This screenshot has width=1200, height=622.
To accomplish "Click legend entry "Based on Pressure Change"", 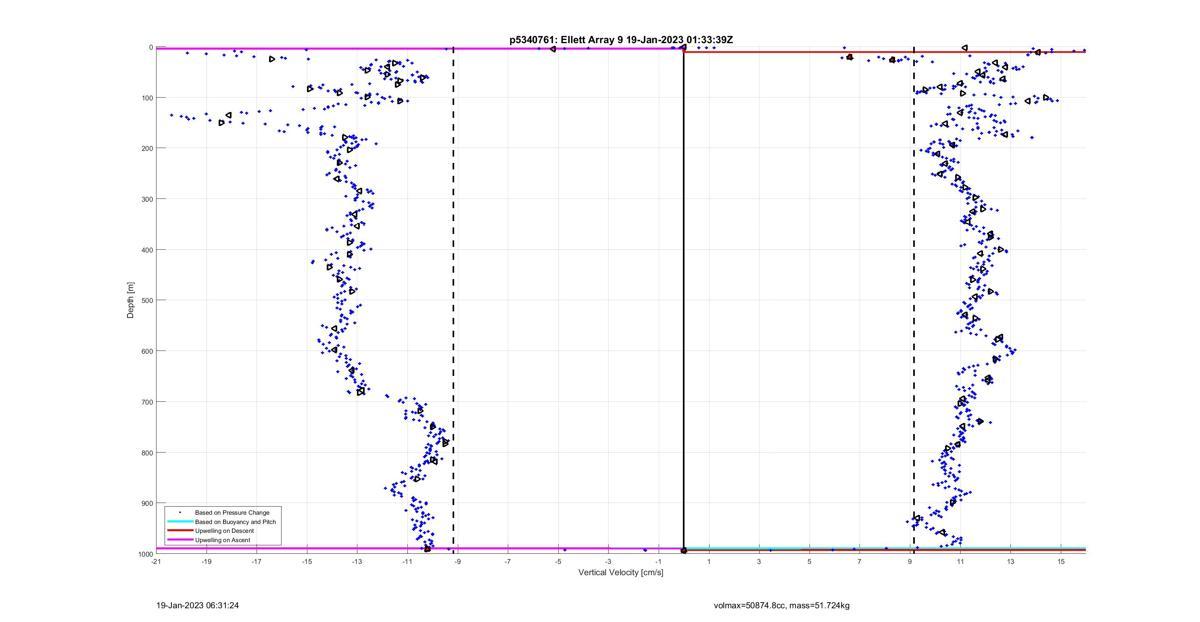I will pos(232,513).
